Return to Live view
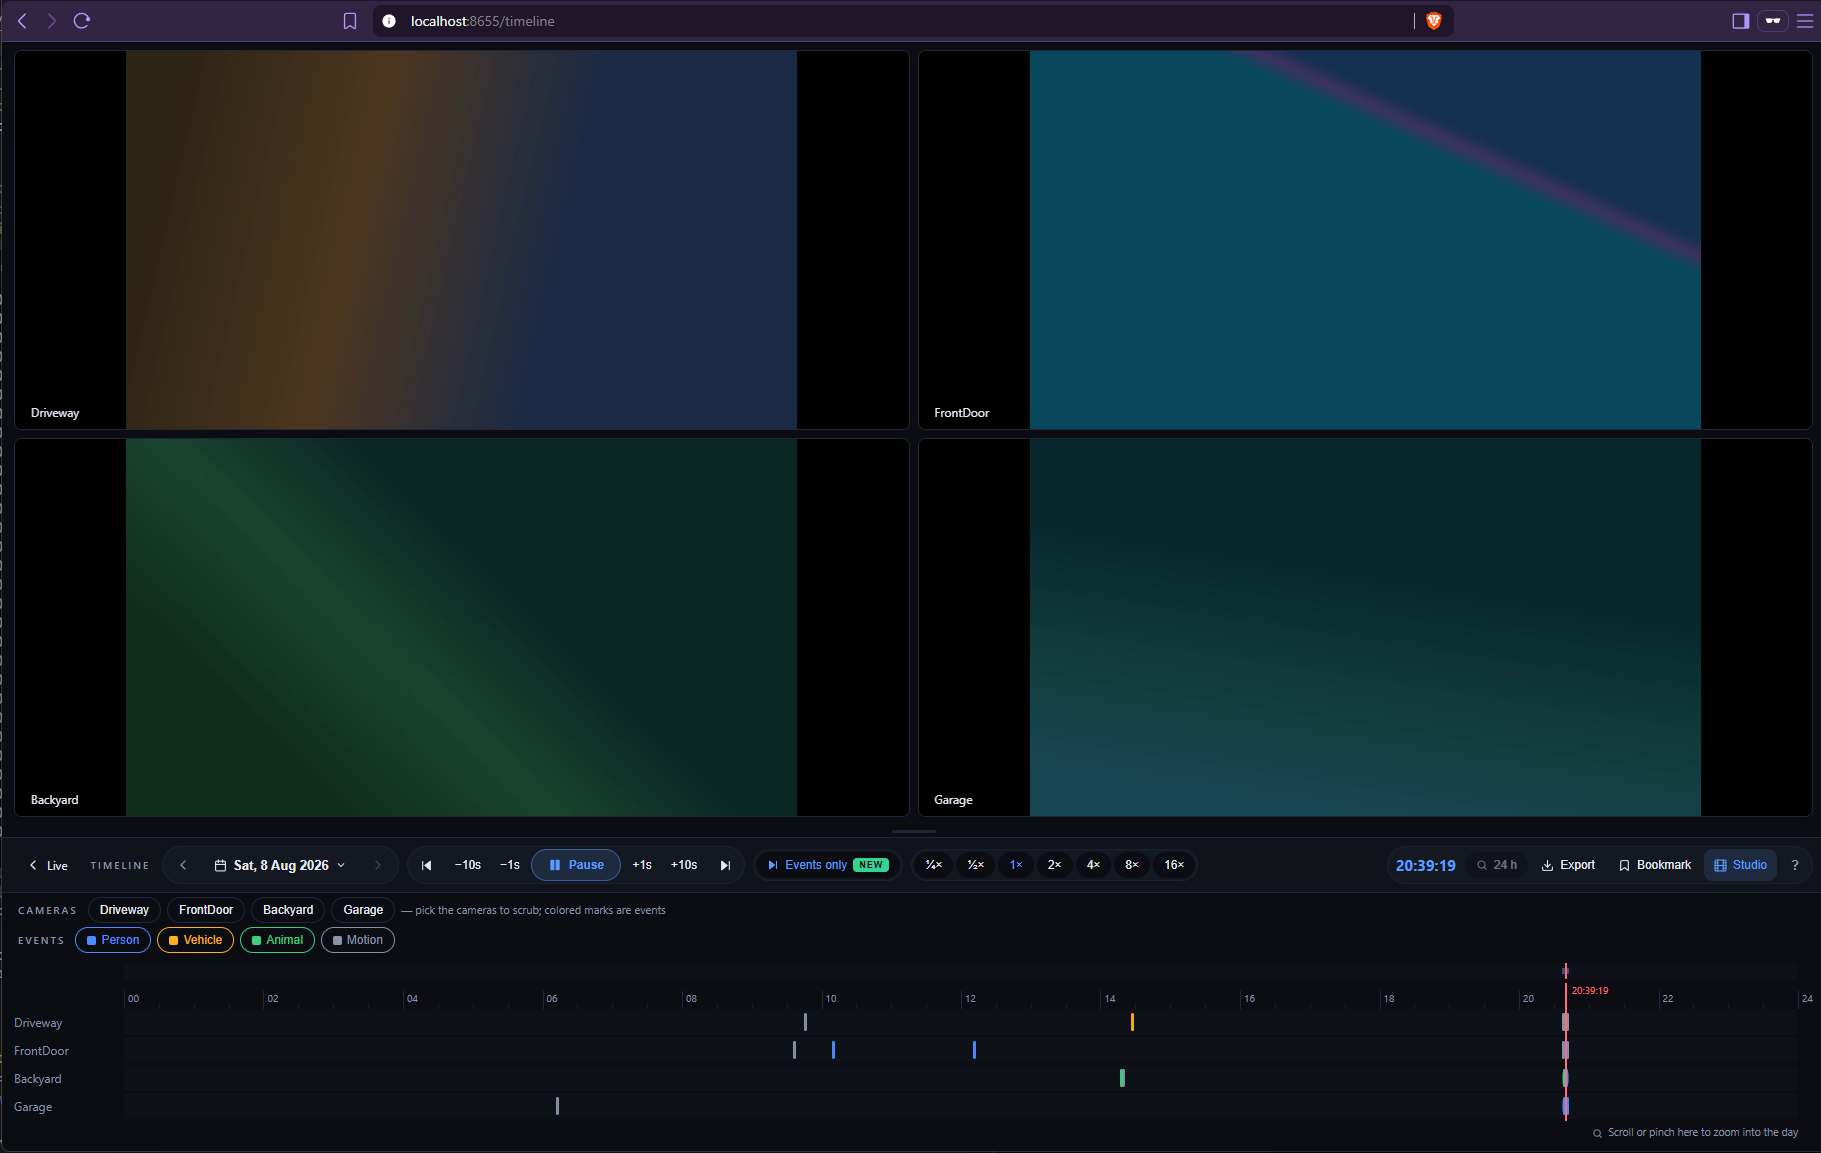The width and height of the screenshot is (1821, 1153). pos(48,865)
